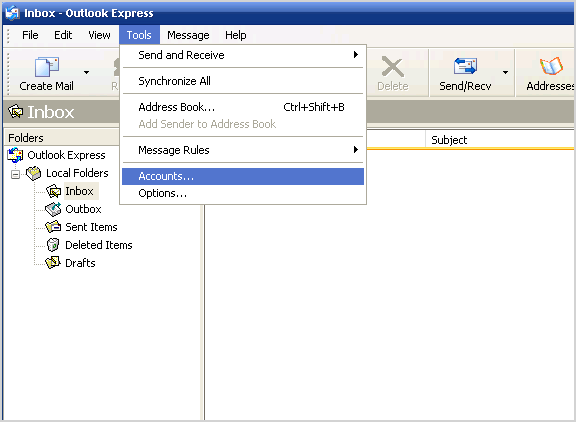Click the Subject column header
The image size is (576, 422).
point(500,140)
